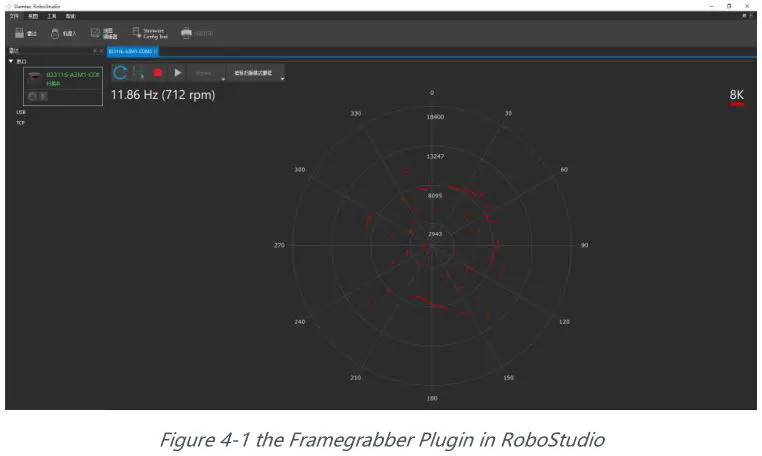This screenshot has height=456, width=762.
Task: Click the pin icon in the top-right menu bar
Action: pos(744,16)
